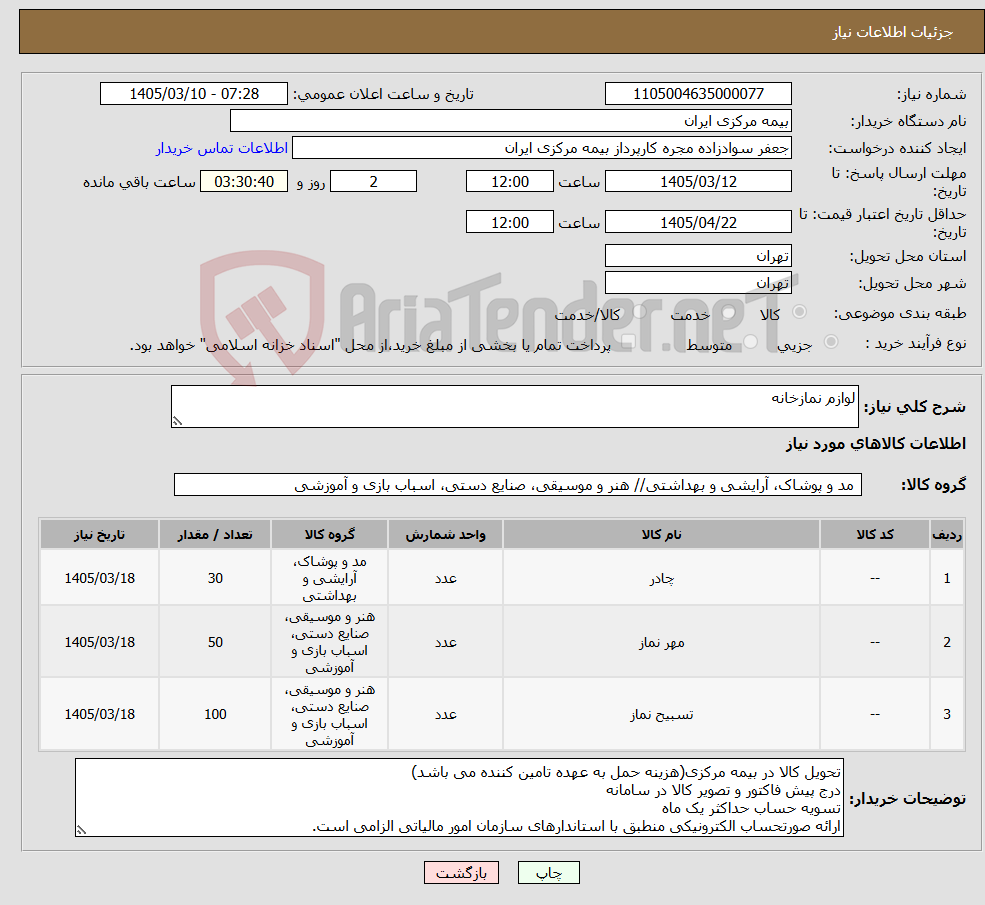Click the buyer notes text area
985x905 pixels.
pos(459,798)
